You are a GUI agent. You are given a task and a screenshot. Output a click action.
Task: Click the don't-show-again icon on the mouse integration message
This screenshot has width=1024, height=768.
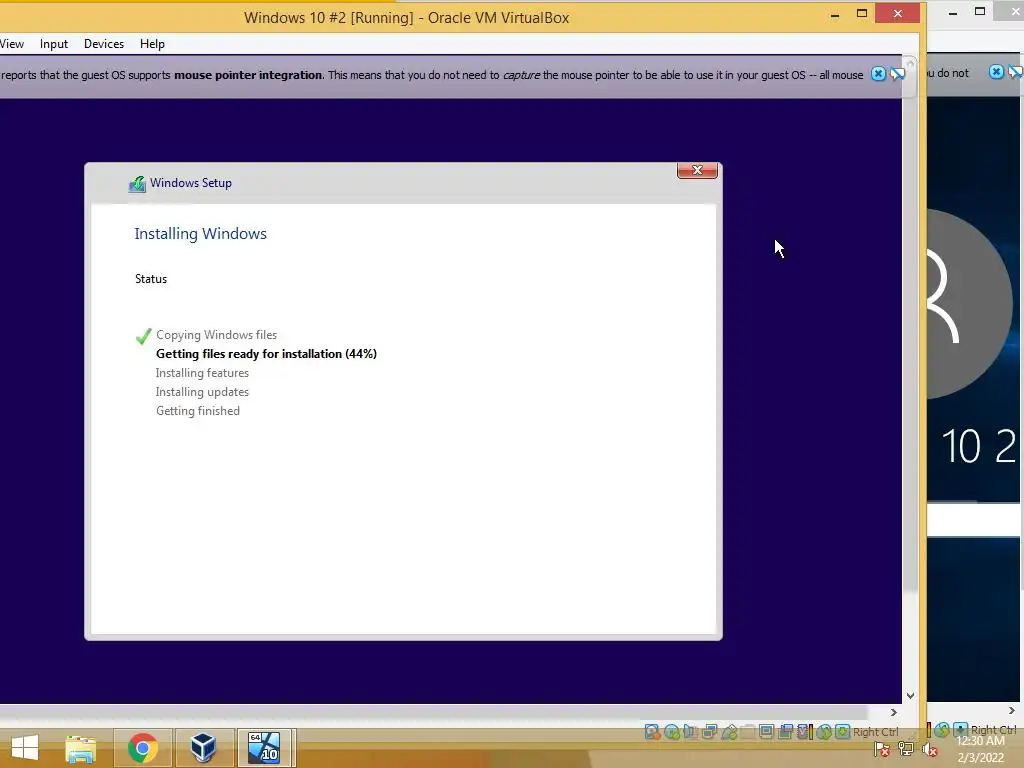[898, 74]
